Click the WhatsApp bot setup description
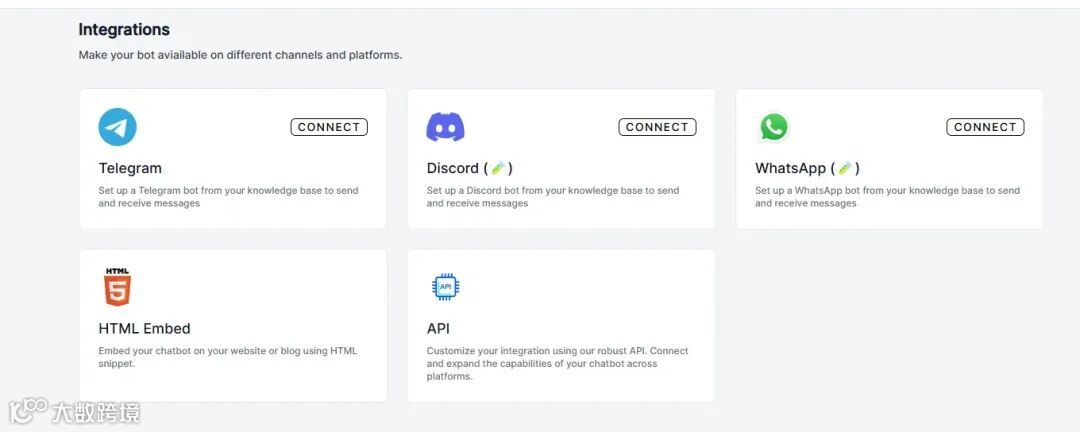This screenshot has width=1080, height=432. point(887,197)
